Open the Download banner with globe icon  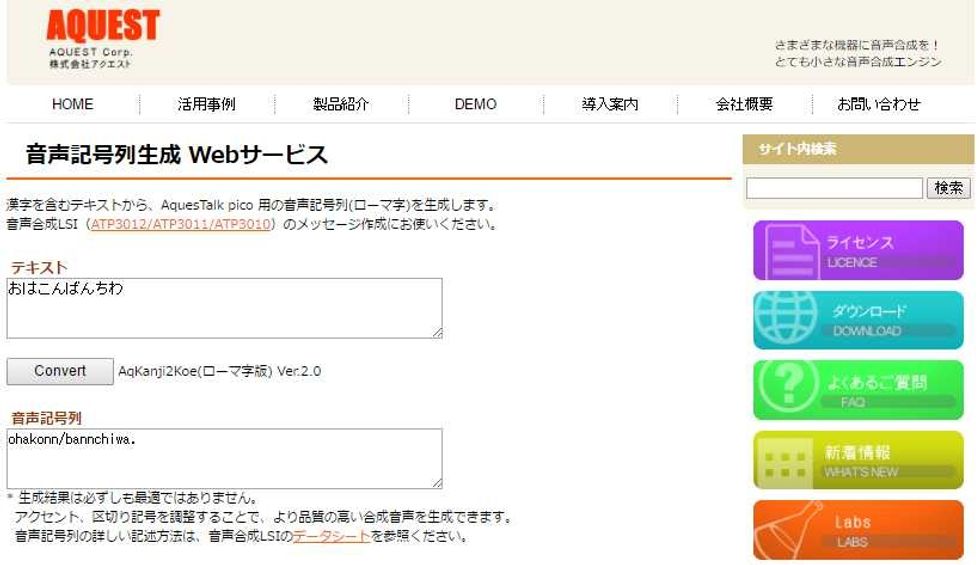point(858,320)
